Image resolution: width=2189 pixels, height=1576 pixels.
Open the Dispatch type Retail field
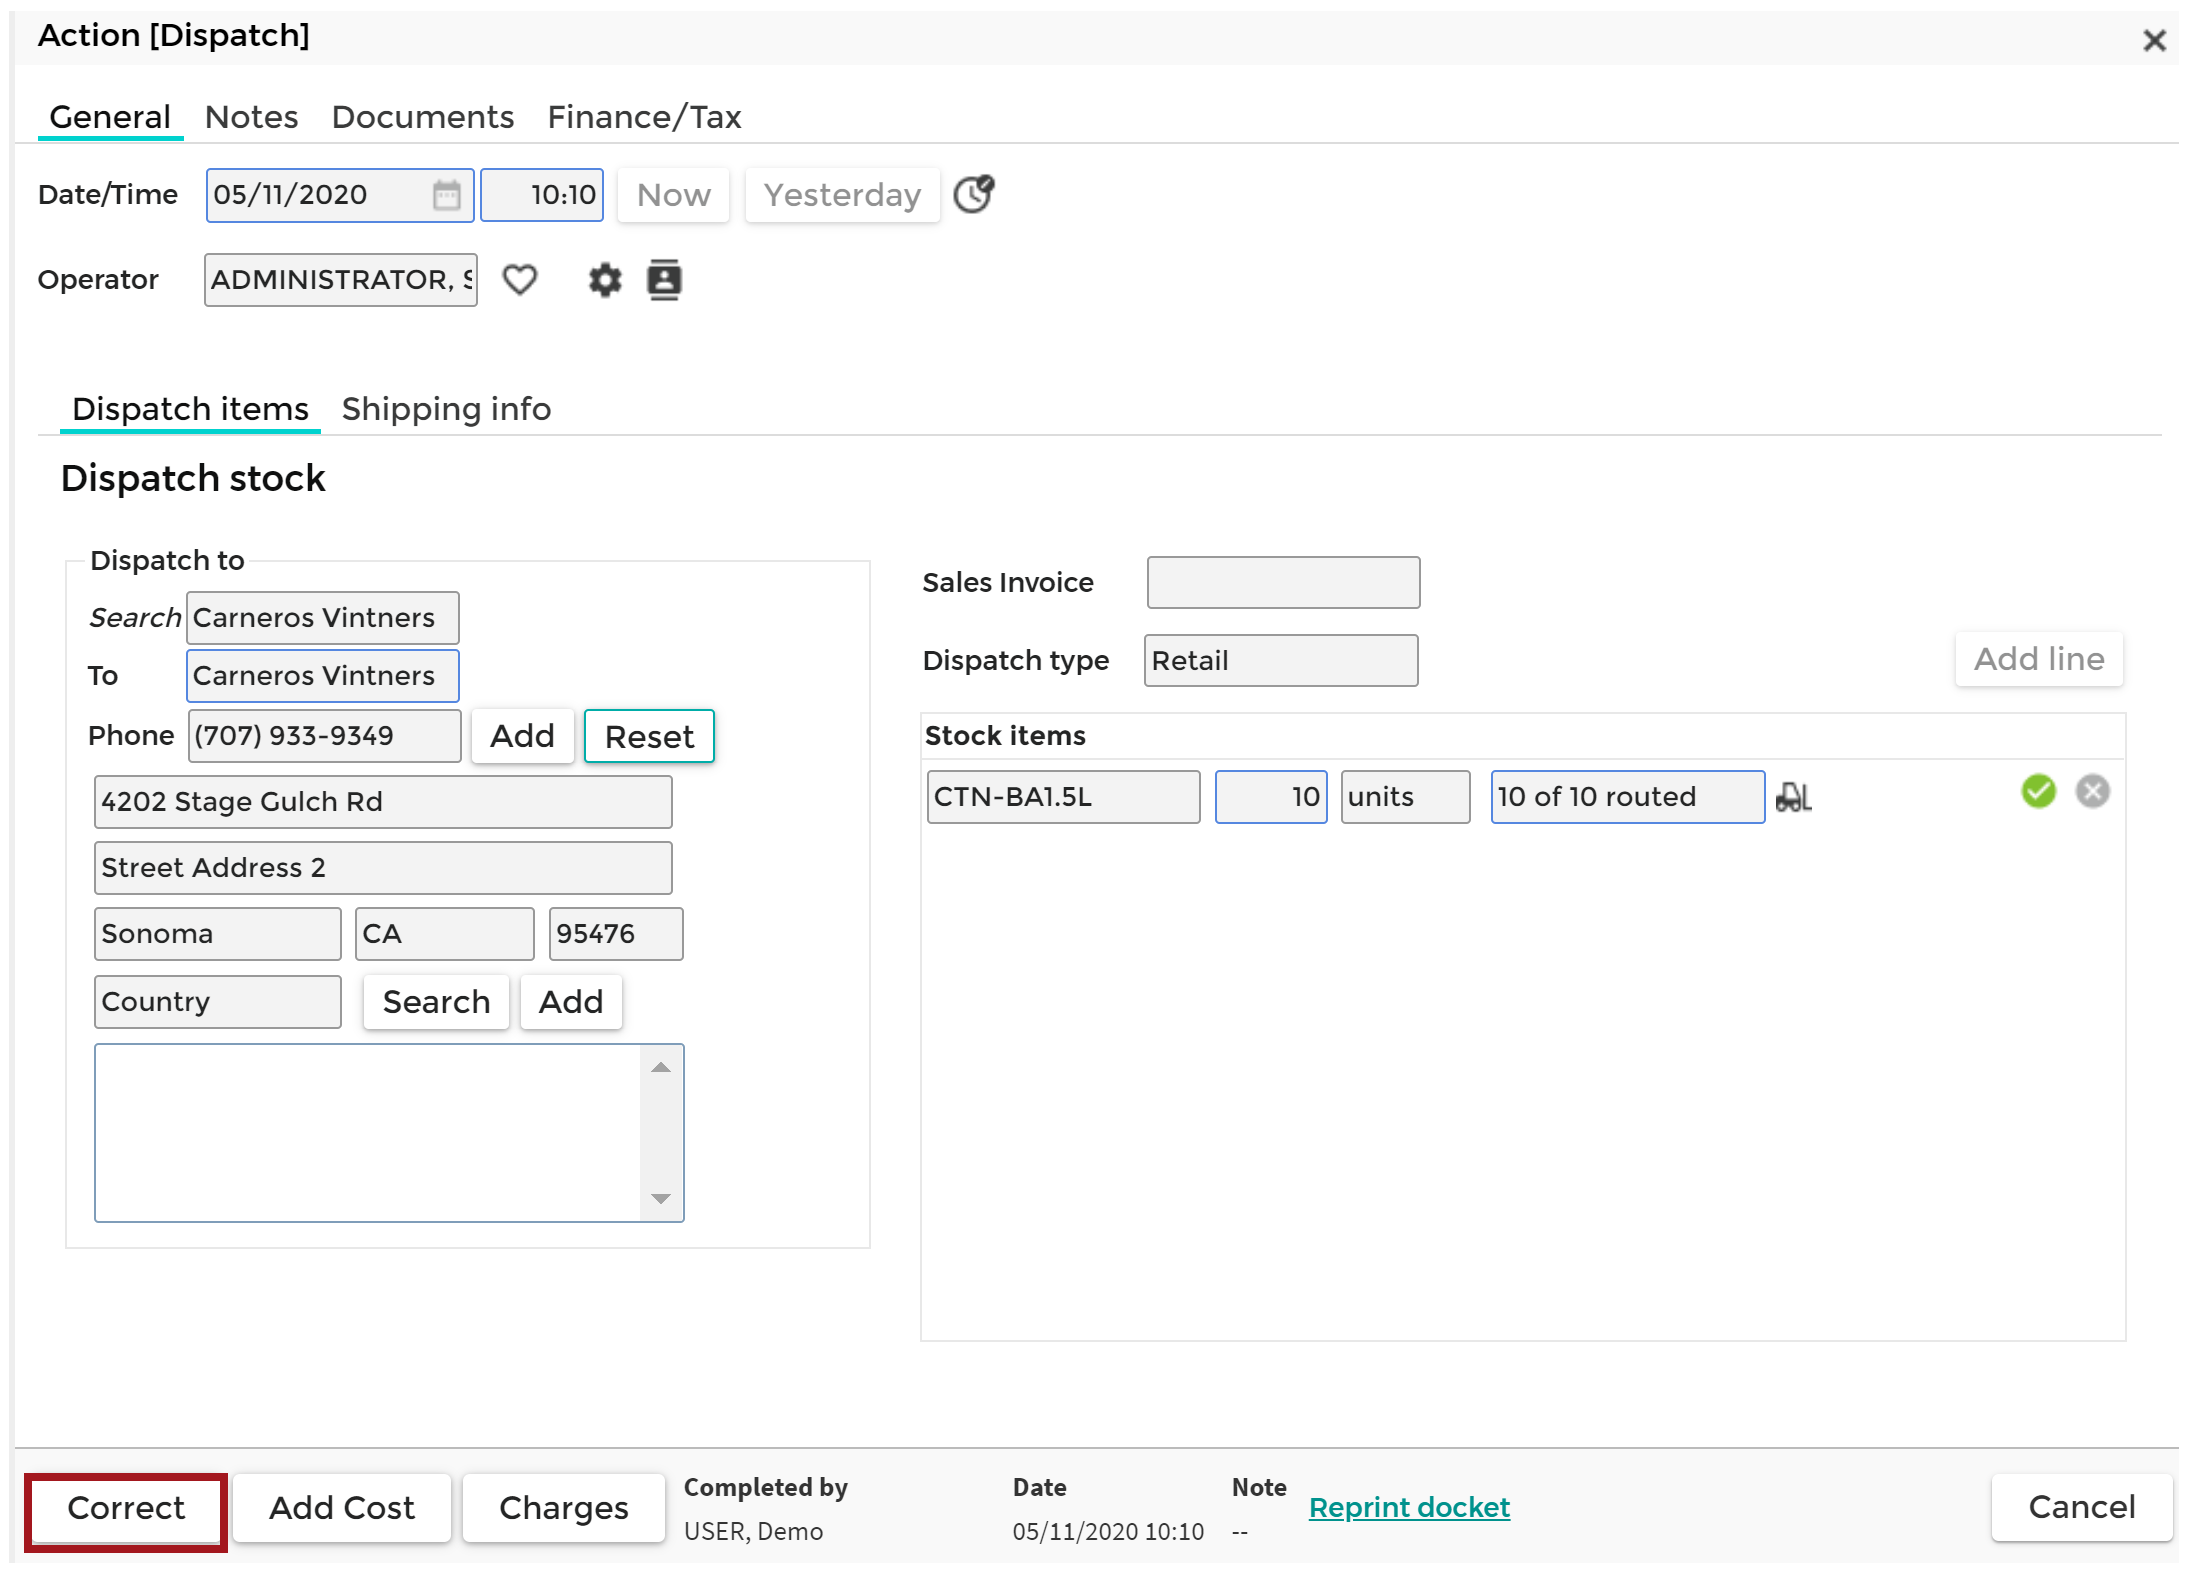pyautogui.click(x=1281, y=661)
